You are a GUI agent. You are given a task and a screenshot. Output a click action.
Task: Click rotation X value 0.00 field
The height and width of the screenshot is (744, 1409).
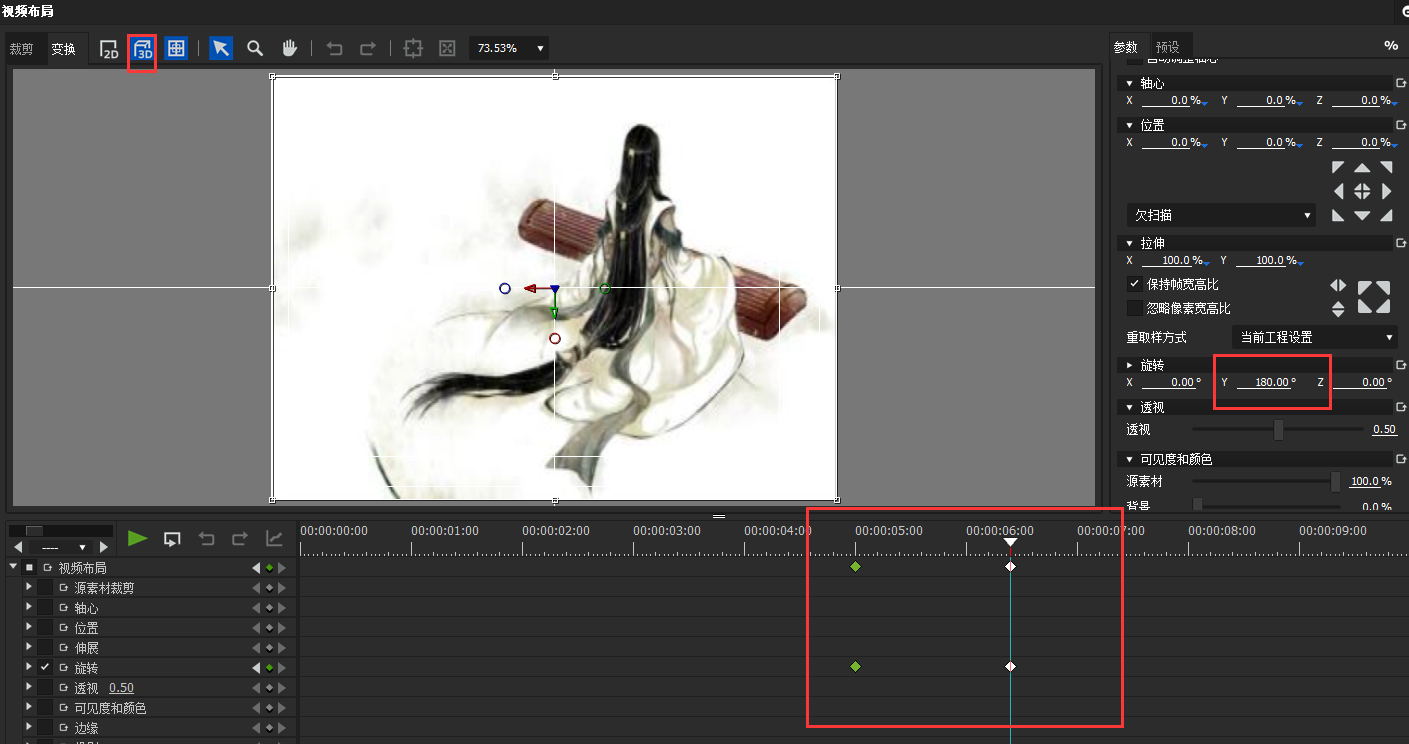pyautogui.click(x=1171, y=382)
